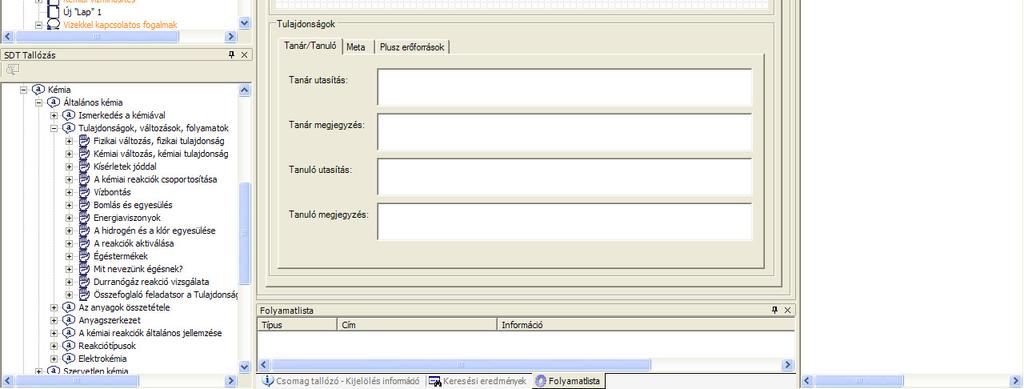Viewport: 1024px width, 389px height.
Task: Click the icon of Összefoglaló feladatsor
Action: [84, 294]
